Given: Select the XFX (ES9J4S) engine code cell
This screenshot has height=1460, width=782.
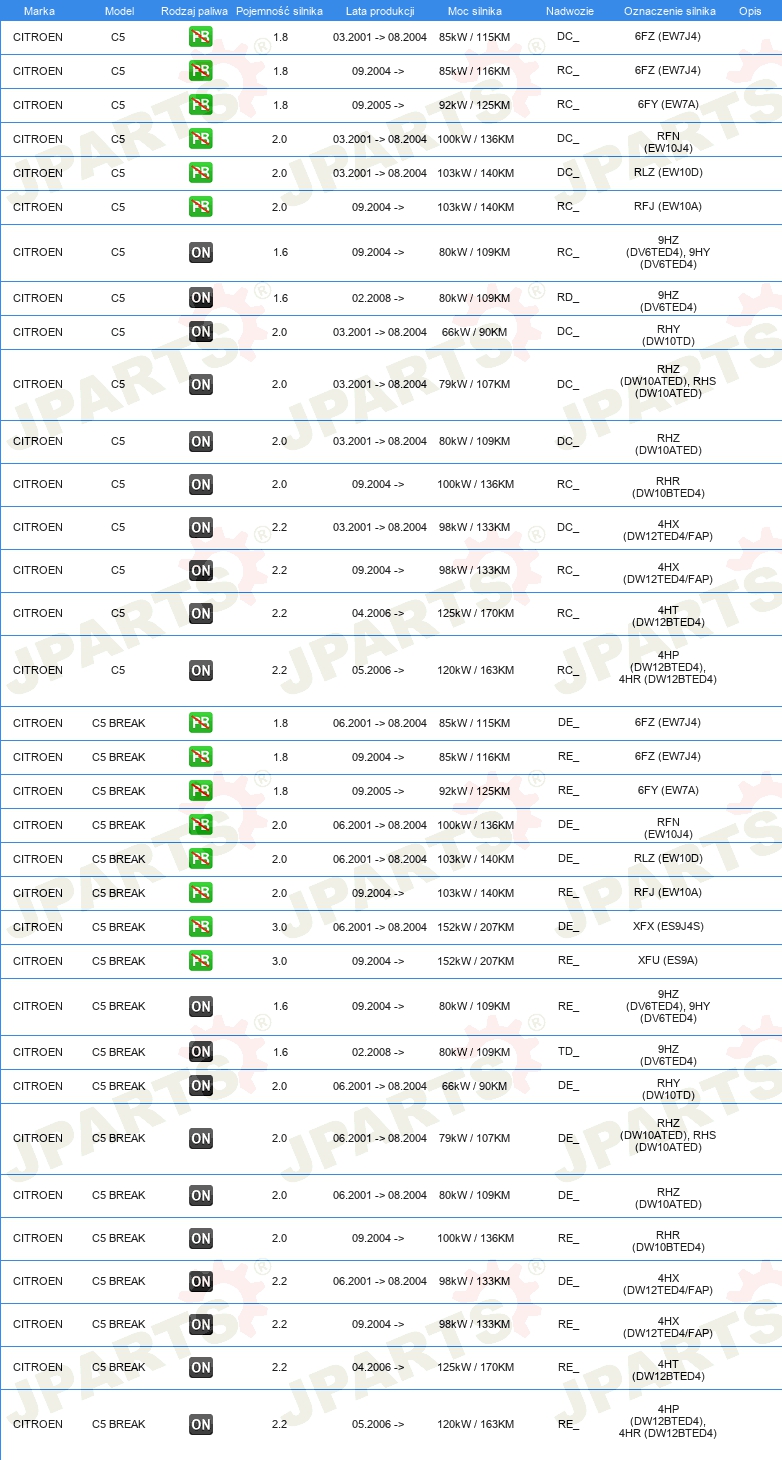Looking at the screenshot, I should point(668,927).
